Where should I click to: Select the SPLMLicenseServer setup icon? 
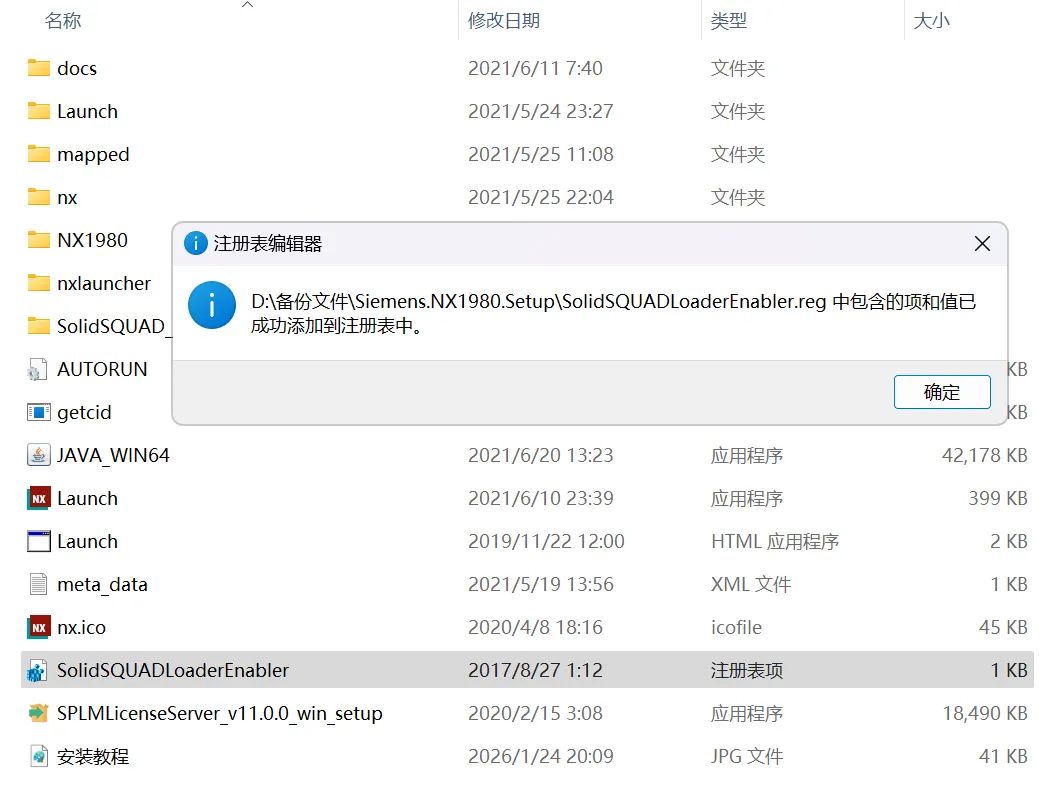click(38, 713)
